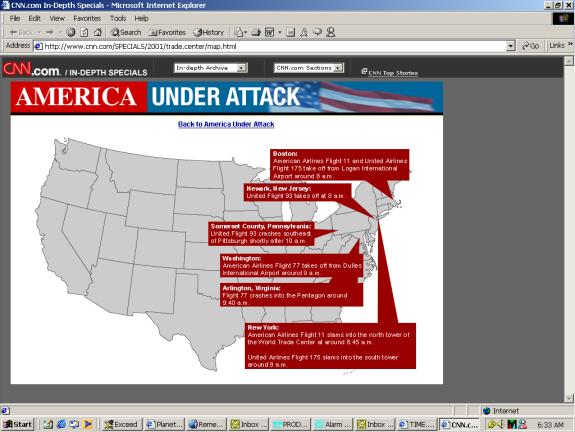The image size is (575, 432).
Task: Click the CNN.c... taskbar button
Action: pos(459,424)
